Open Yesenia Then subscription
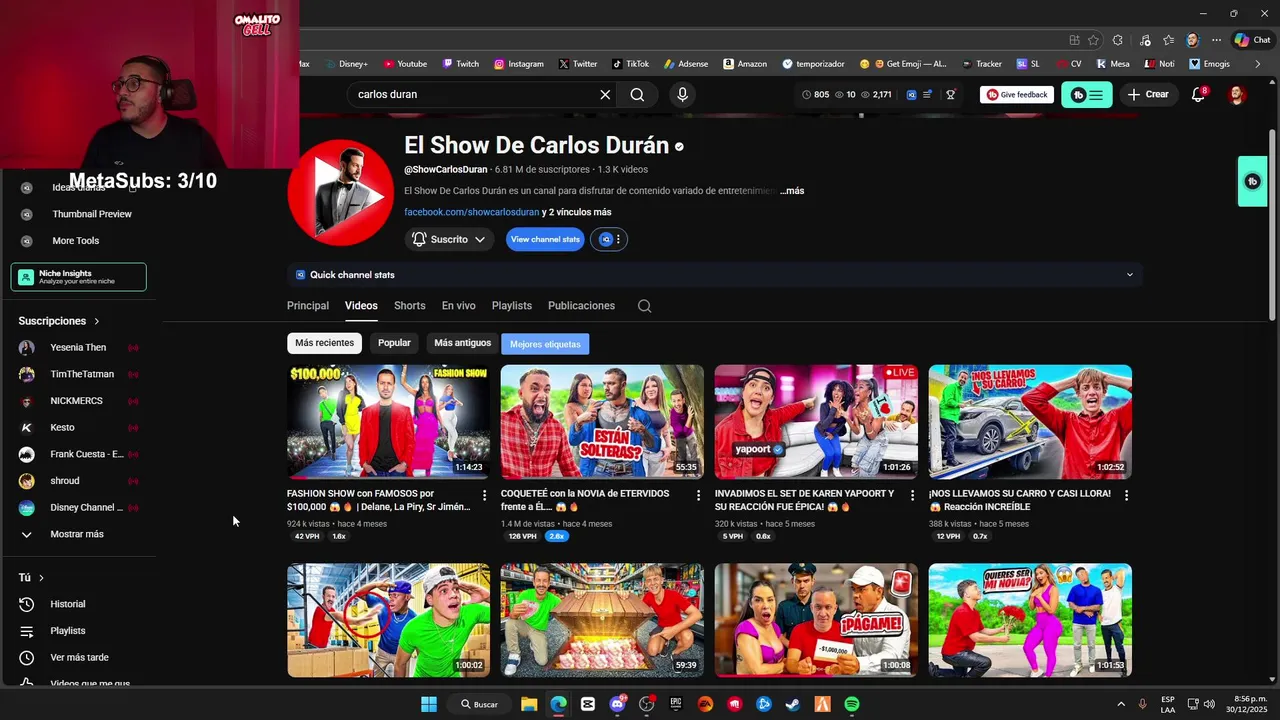This screenshot has width=1280, height=720. click(x=80, y=347)
